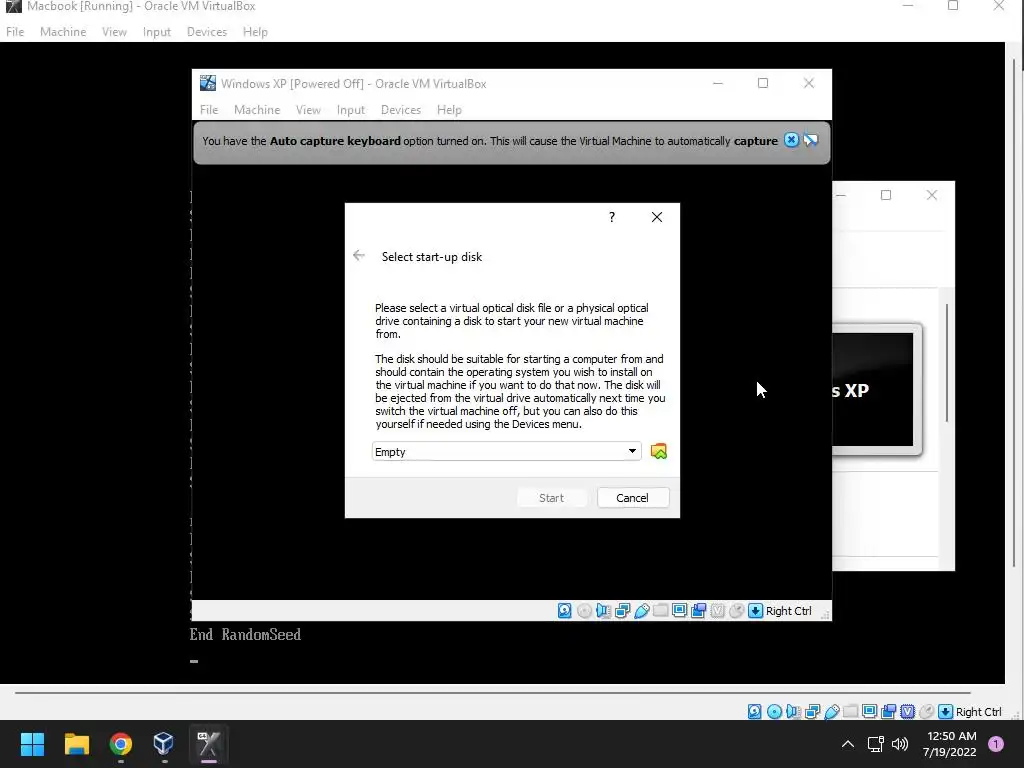
Task: Open the dialog's question mark help
Action: 612,217
